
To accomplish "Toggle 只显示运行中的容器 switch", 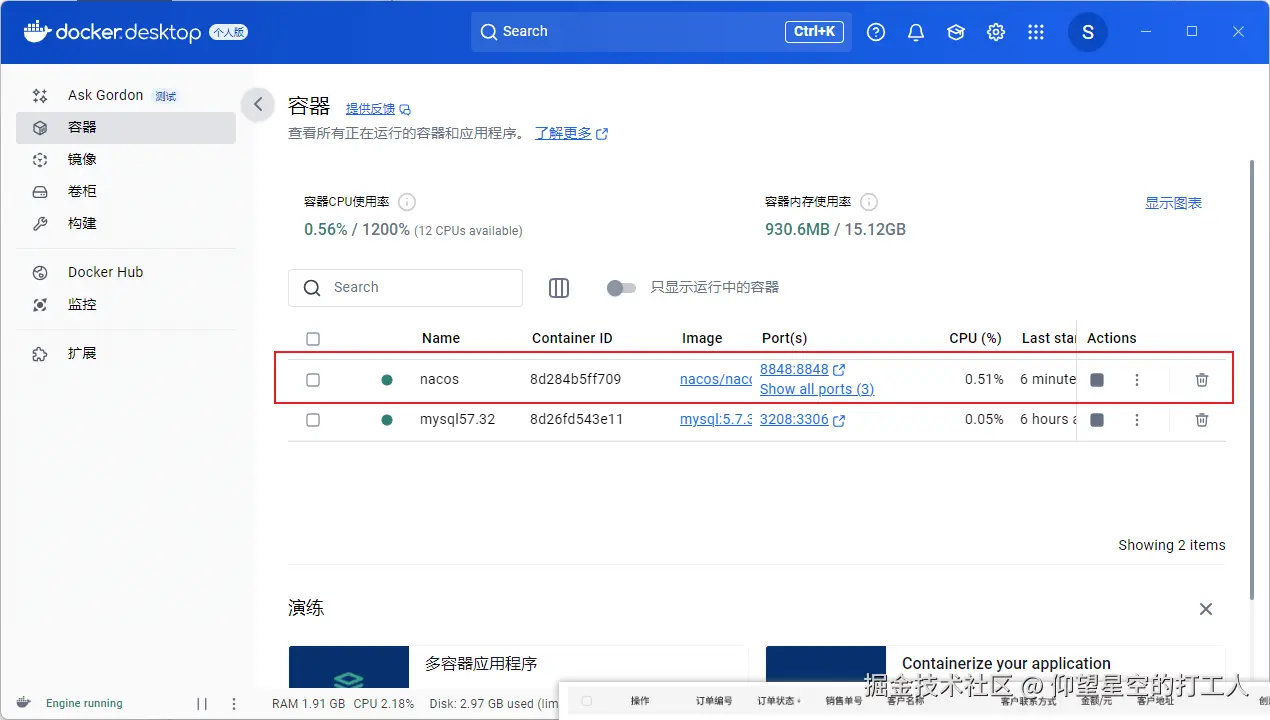I will (621, 288).
